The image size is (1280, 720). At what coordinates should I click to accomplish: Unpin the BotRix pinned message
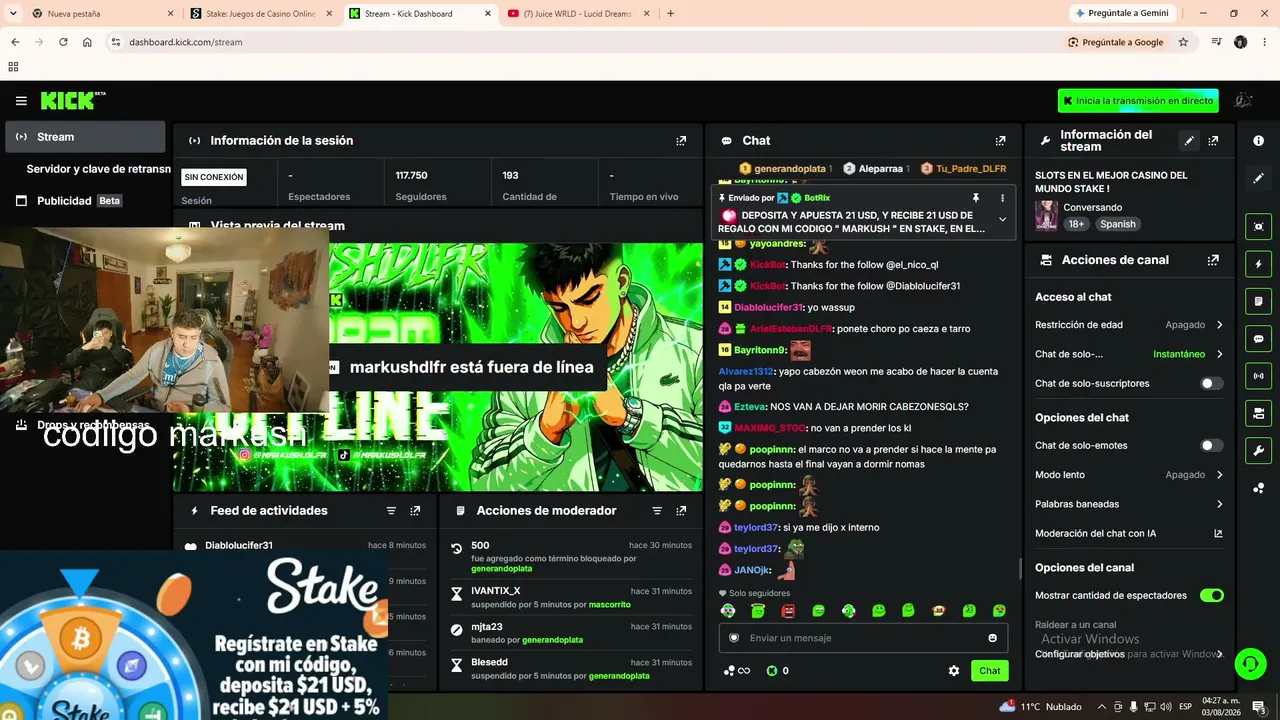976,198
